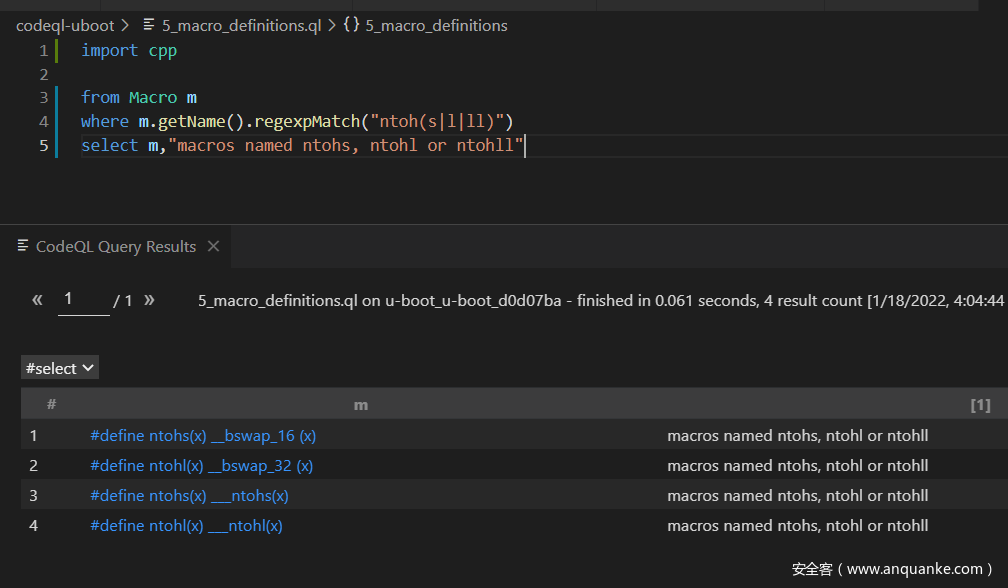Go to next results page

point(149,300)
